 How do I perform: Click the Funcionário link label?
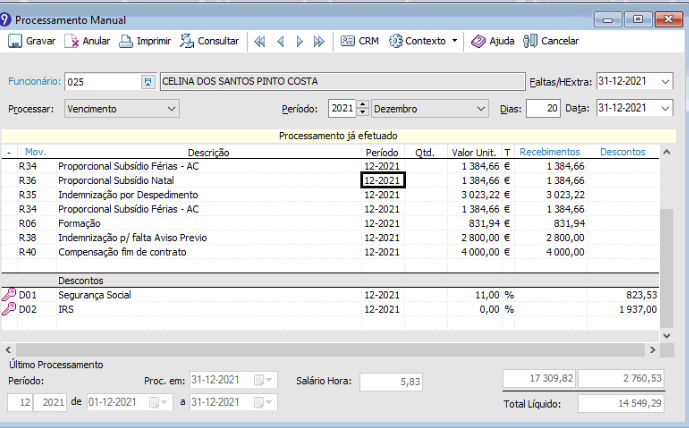pos(34,81)
